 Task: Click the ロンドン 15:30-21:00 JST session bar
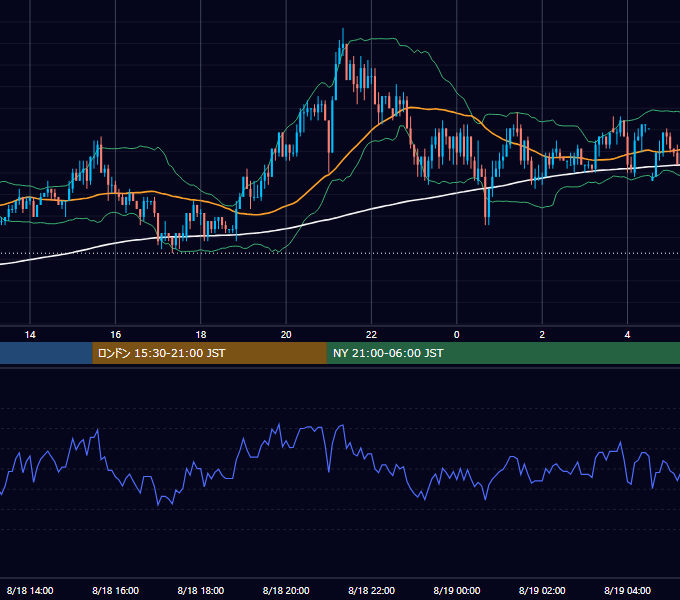tap(209, 353)
